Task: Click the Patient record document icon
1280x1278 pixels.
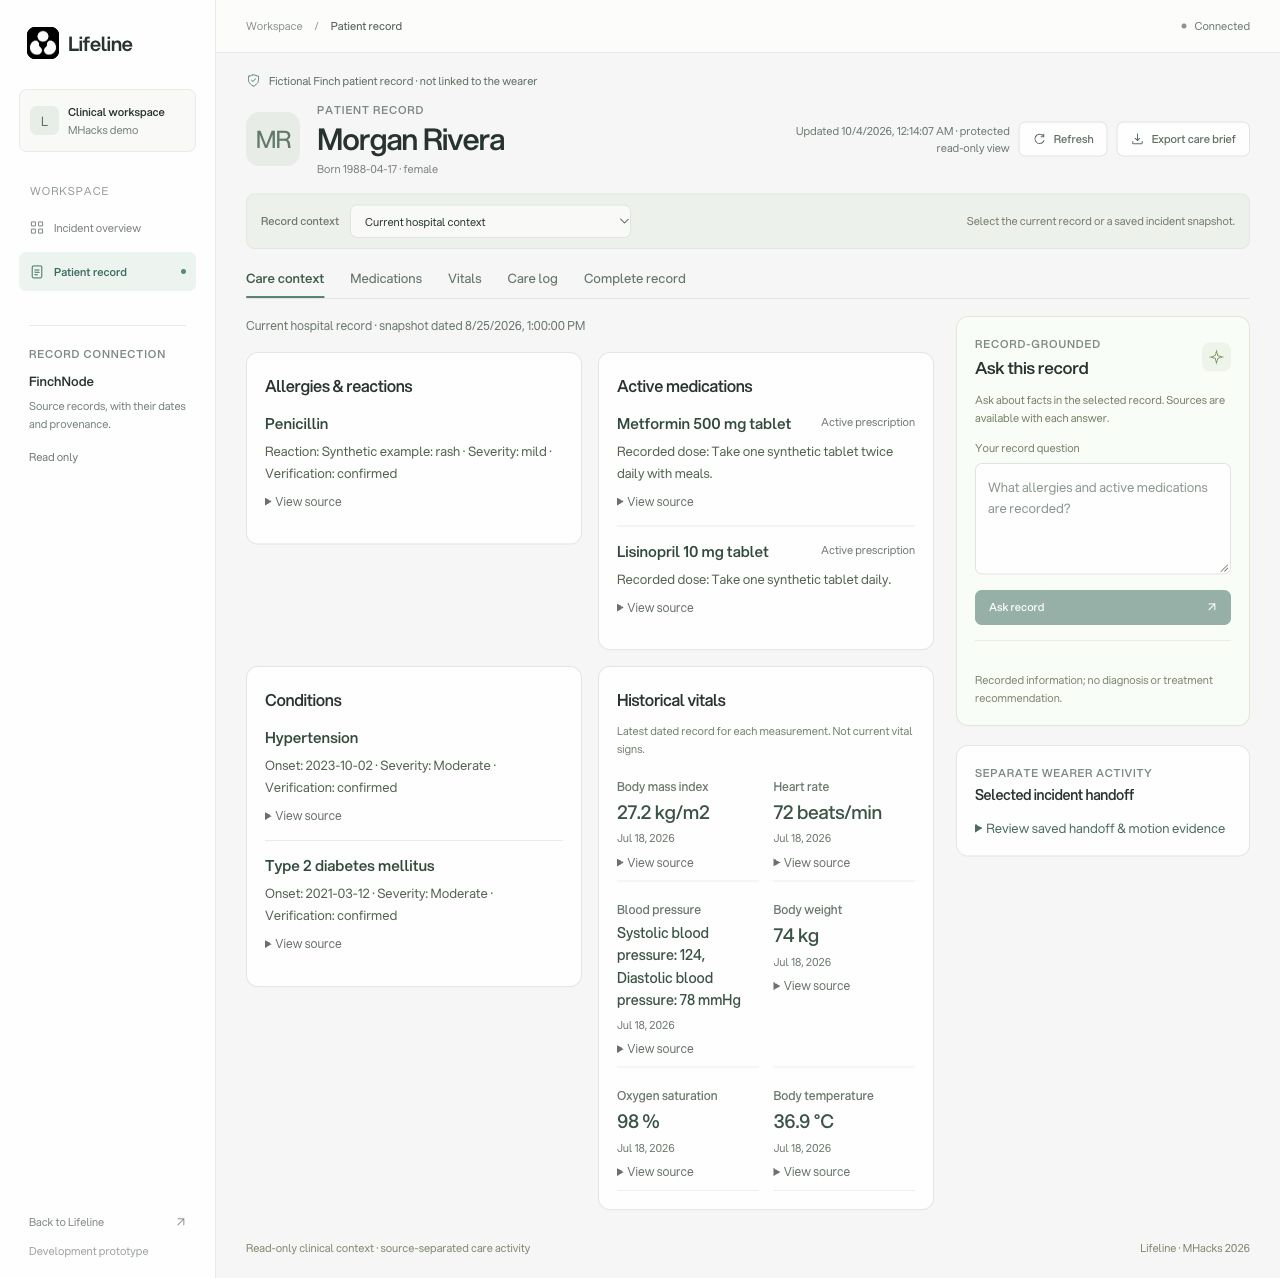Action: click(37, 272)
